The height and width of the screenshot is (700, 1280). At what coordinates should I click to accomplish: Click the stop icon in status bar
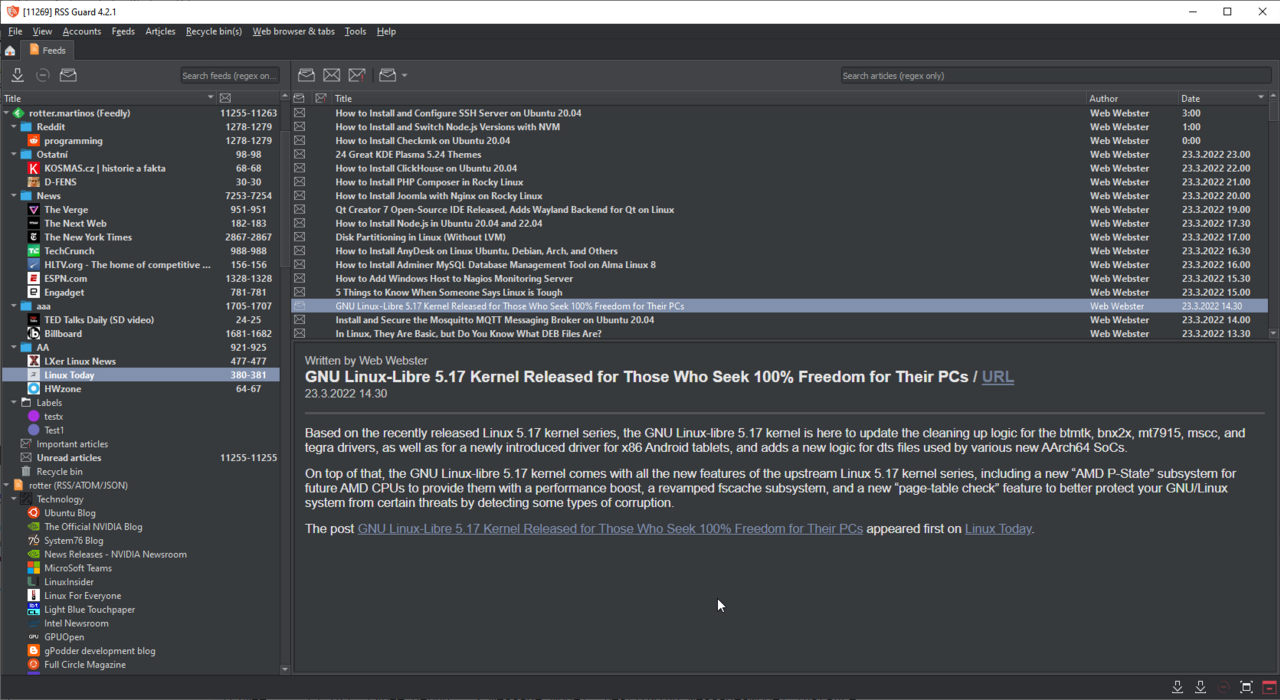pos(1223,687)
